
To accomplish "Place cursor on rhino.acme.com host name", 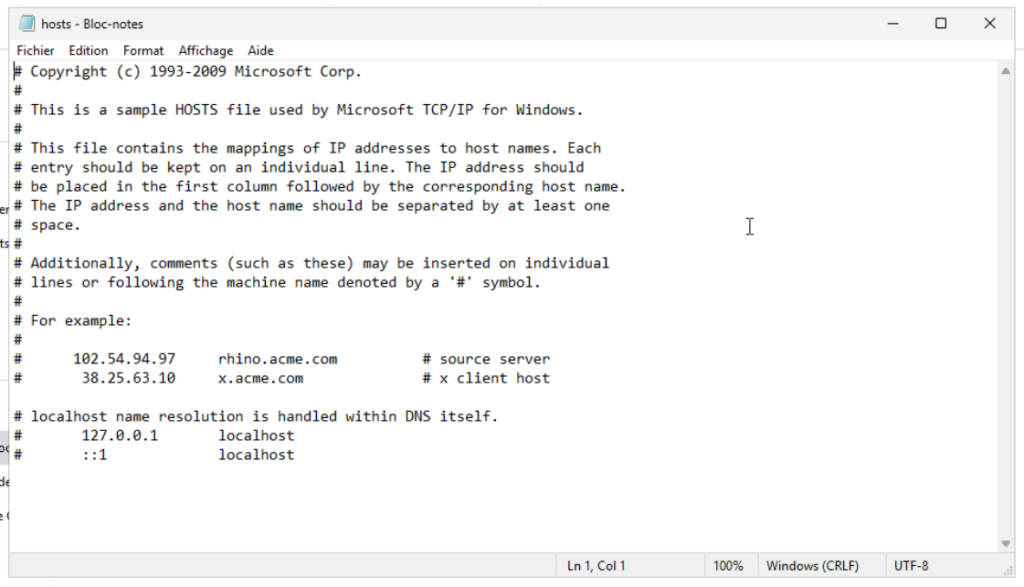I will (277, 359).
